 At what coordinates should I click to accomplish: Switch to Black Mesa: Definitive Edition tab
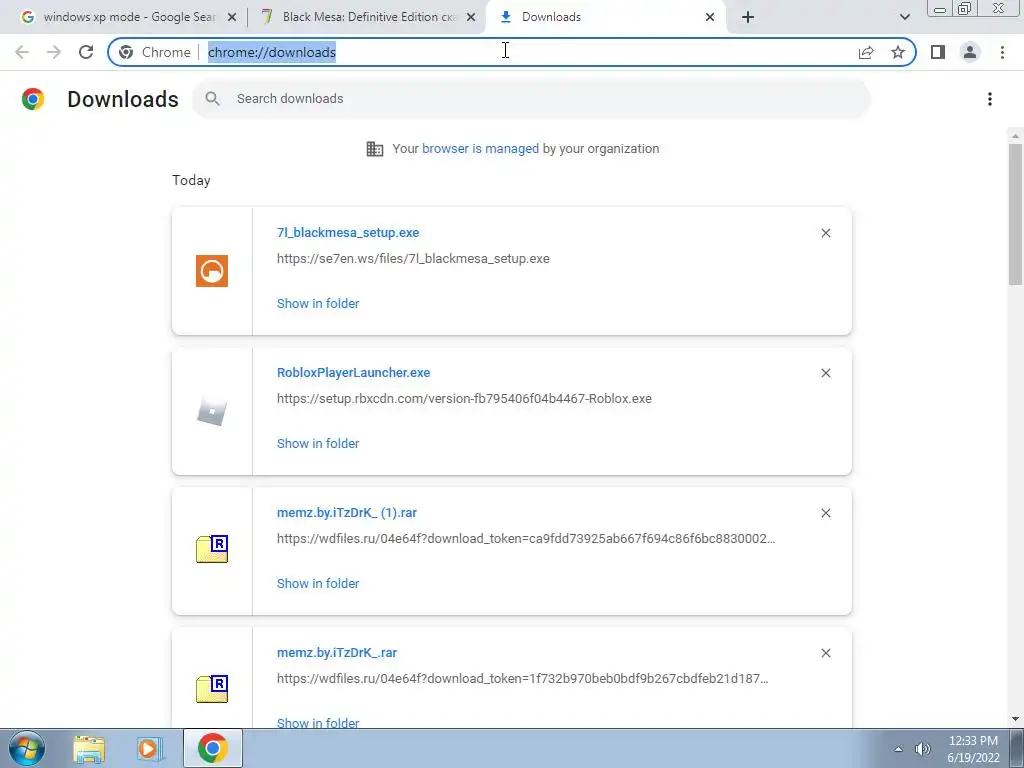366,17
